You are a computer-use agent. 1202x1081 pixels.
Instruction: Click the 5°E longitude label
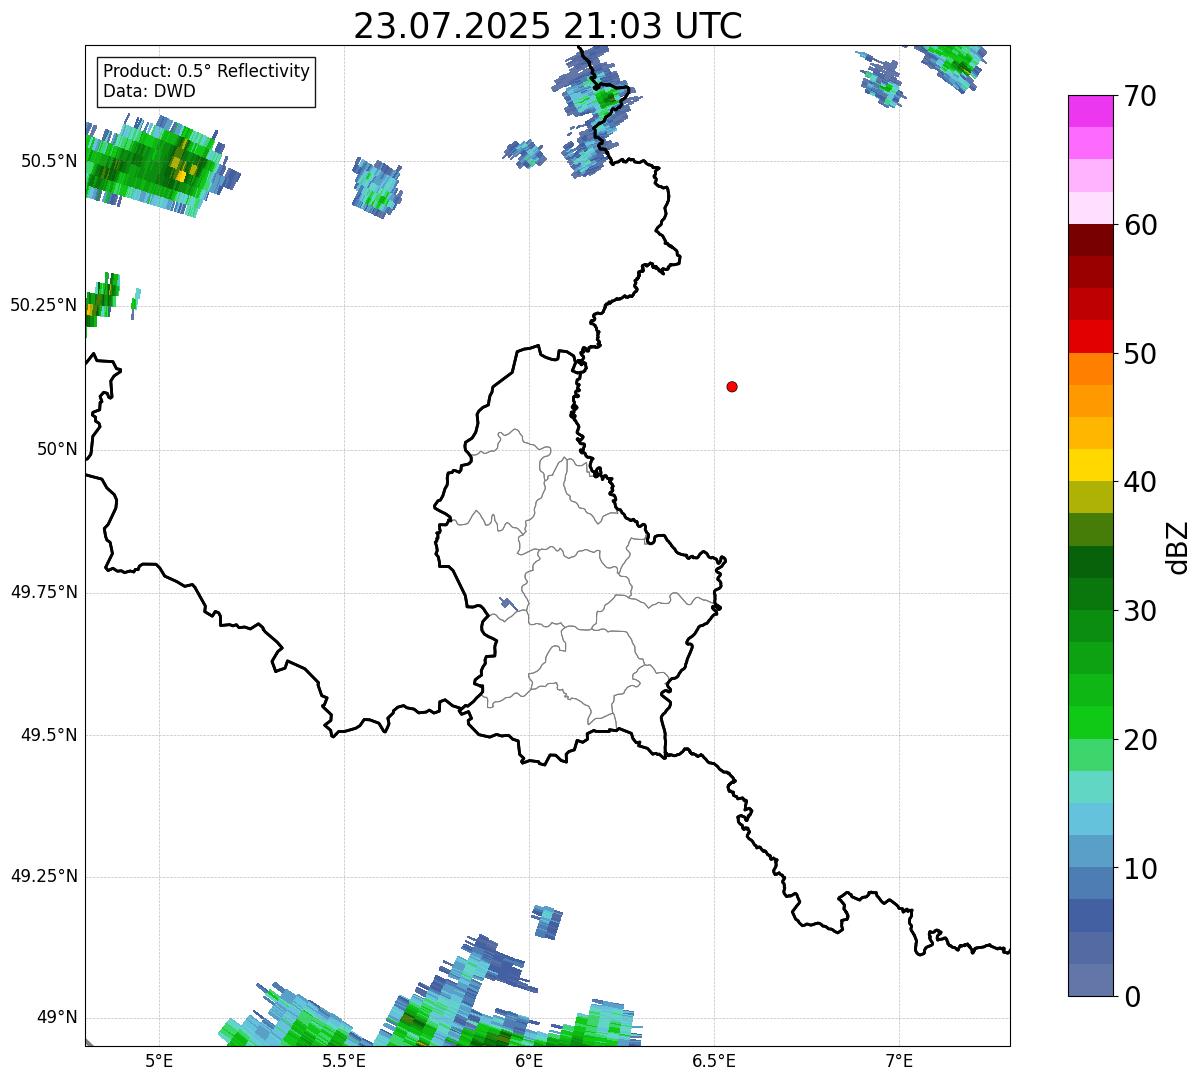[159, 1061]
